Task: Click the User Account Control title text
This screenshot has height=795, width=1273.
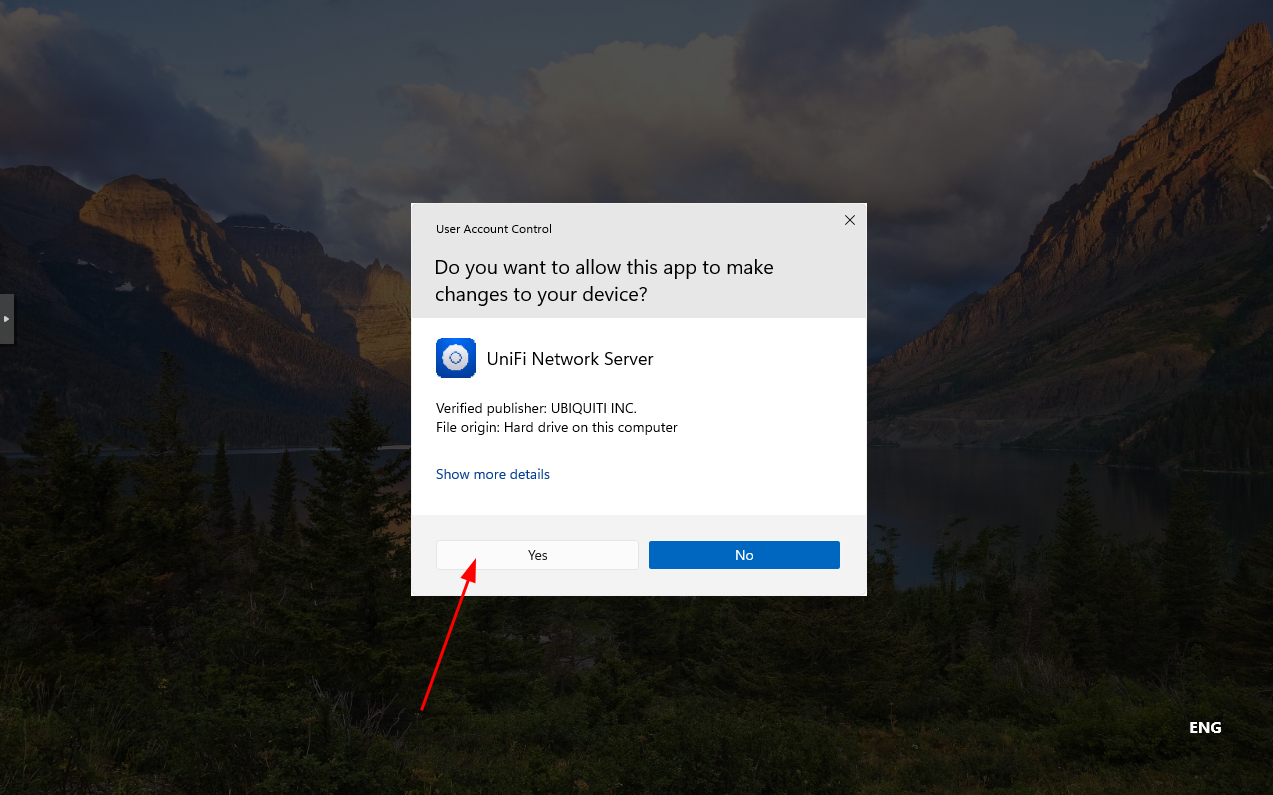Action: (x=493, y=229)
